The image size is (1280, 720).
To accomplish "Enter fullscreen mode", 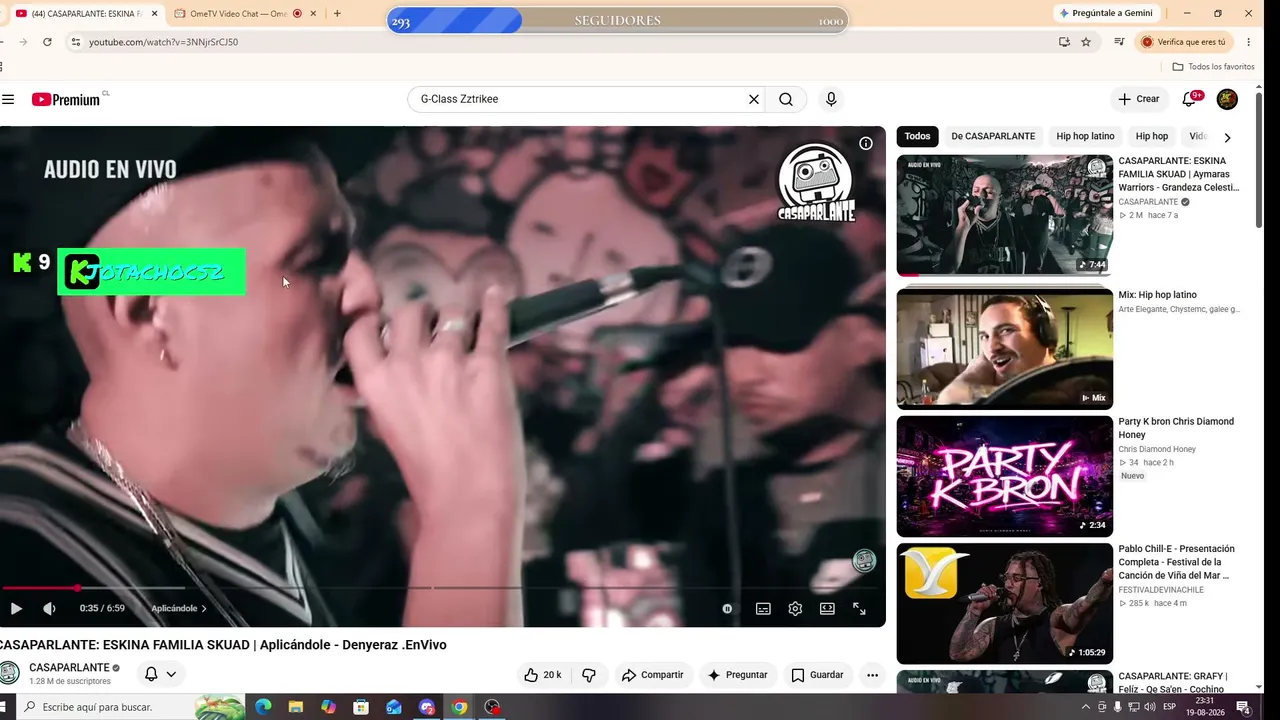I will 859,608.
